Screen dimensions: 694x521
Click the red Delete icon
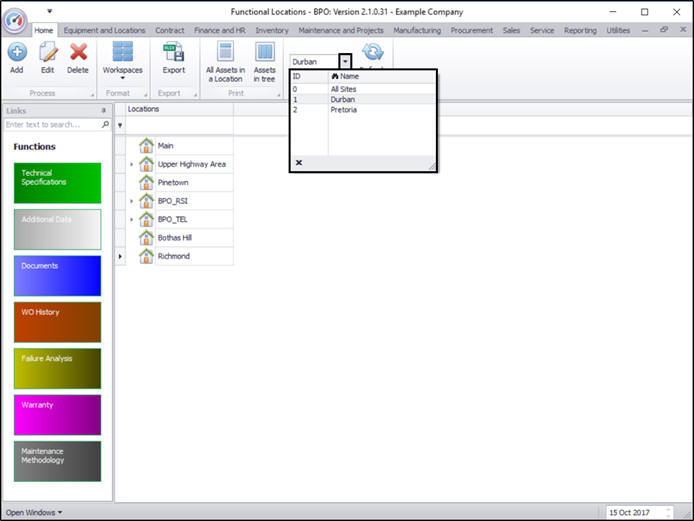pos(78,52)
